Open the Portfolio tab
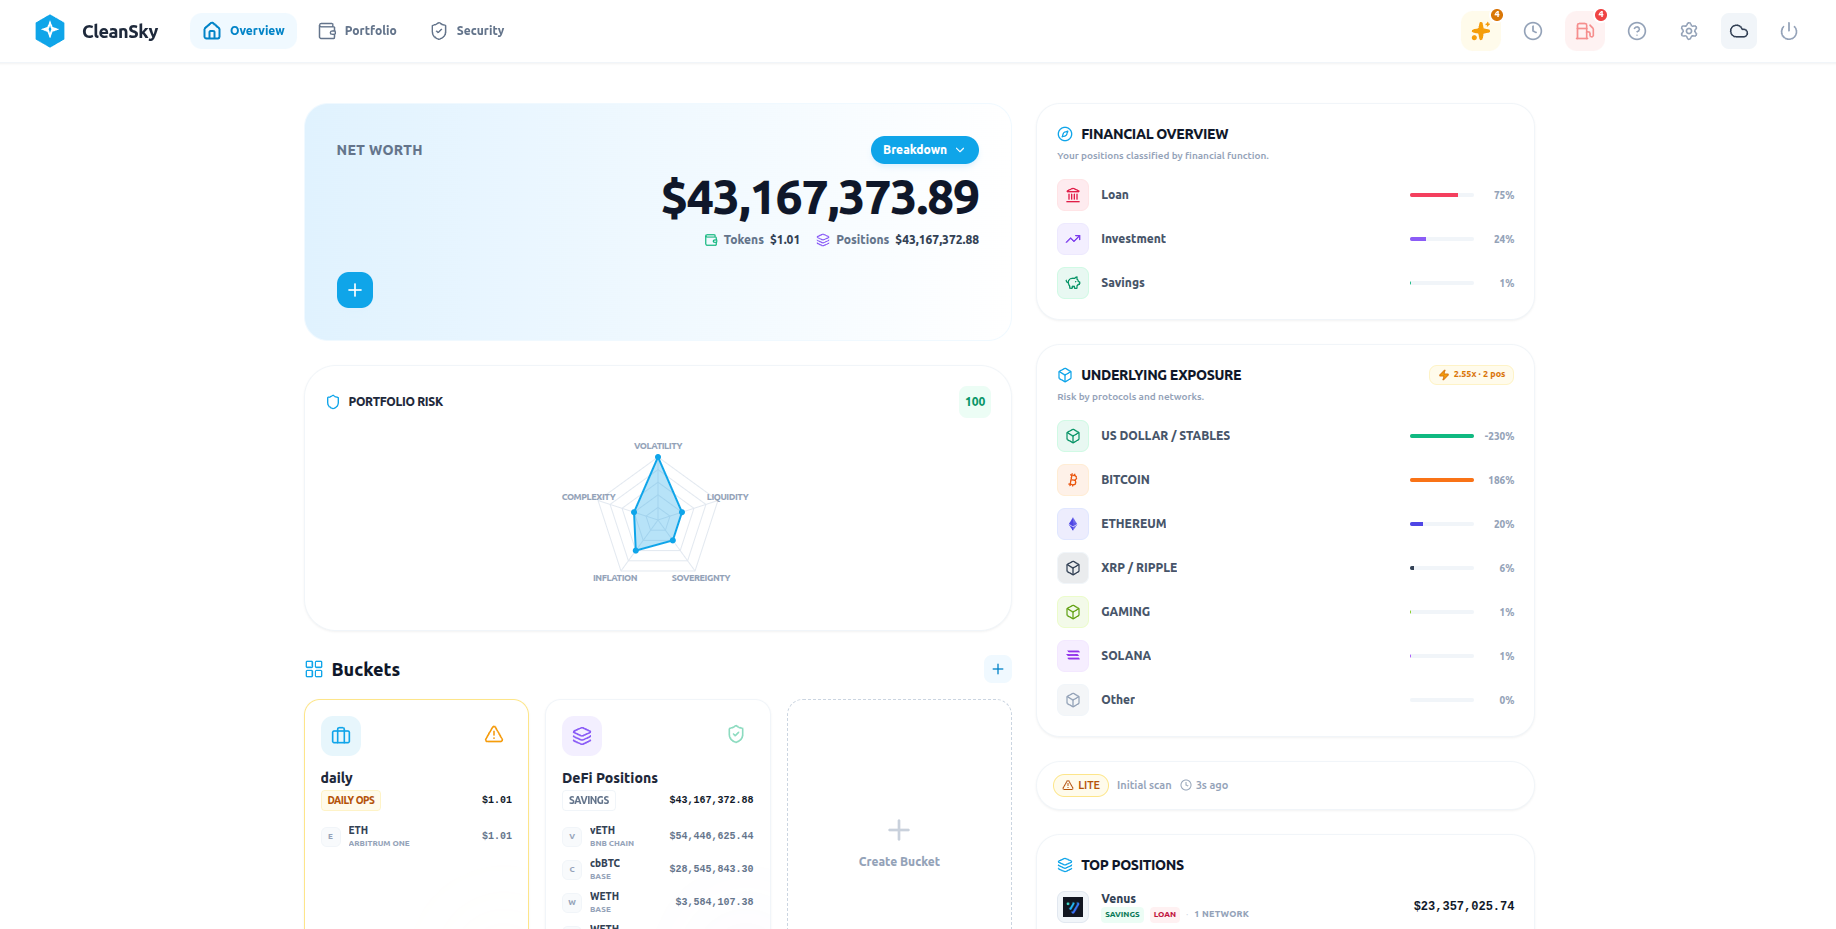 (357, 30)
